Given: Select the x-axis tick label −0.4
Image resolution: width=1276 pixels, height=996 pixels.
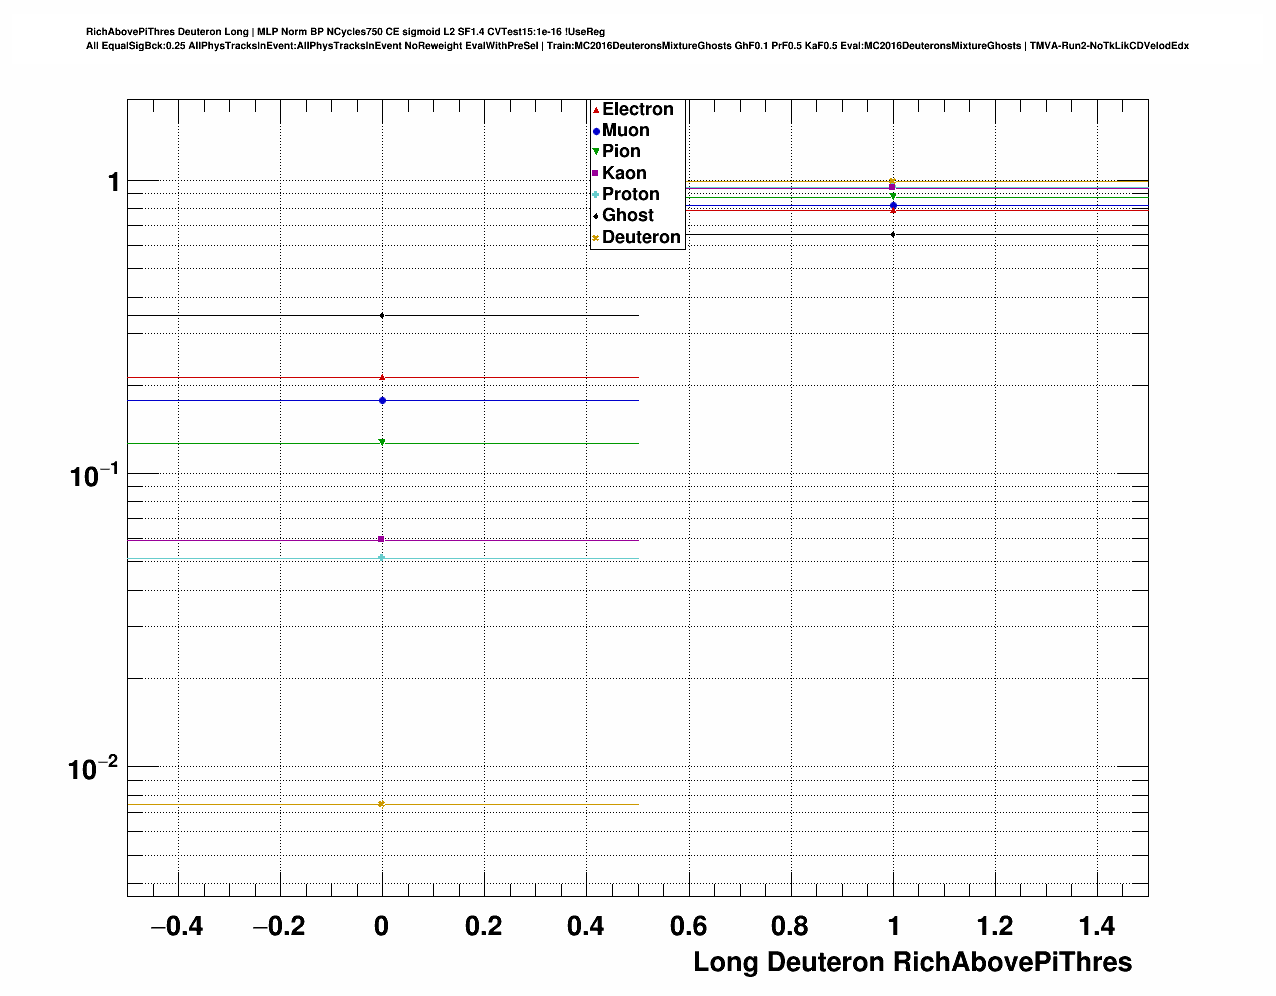Looking at the screenshot, I should point(177,927).
